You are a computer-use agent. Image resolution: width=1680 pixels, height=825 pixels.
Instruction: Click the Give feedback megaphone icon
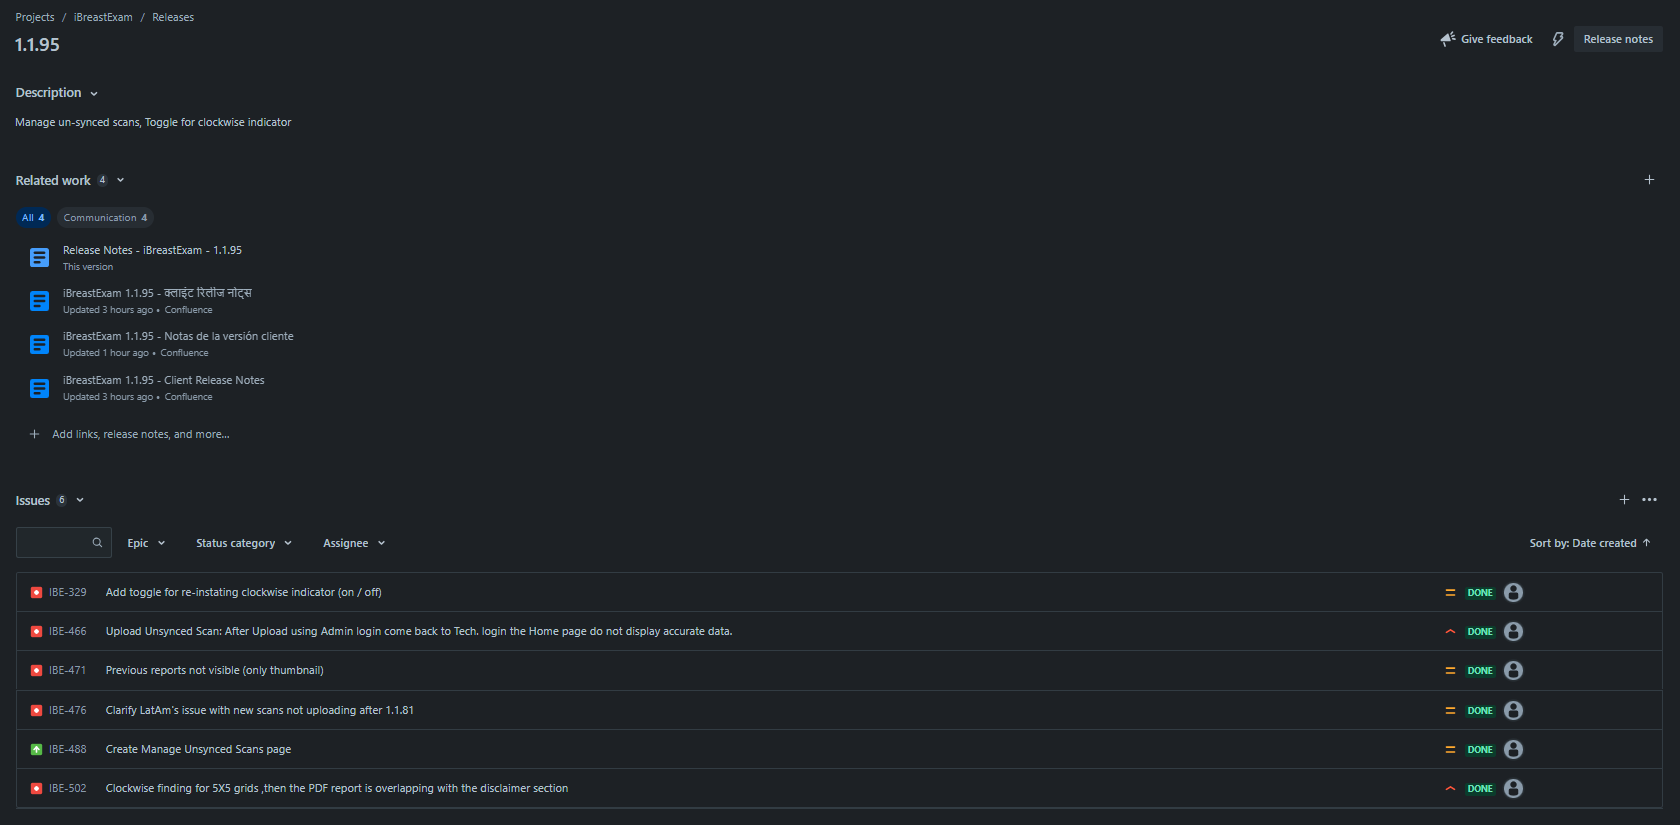pyautogui.click(x=1447, y=39)
